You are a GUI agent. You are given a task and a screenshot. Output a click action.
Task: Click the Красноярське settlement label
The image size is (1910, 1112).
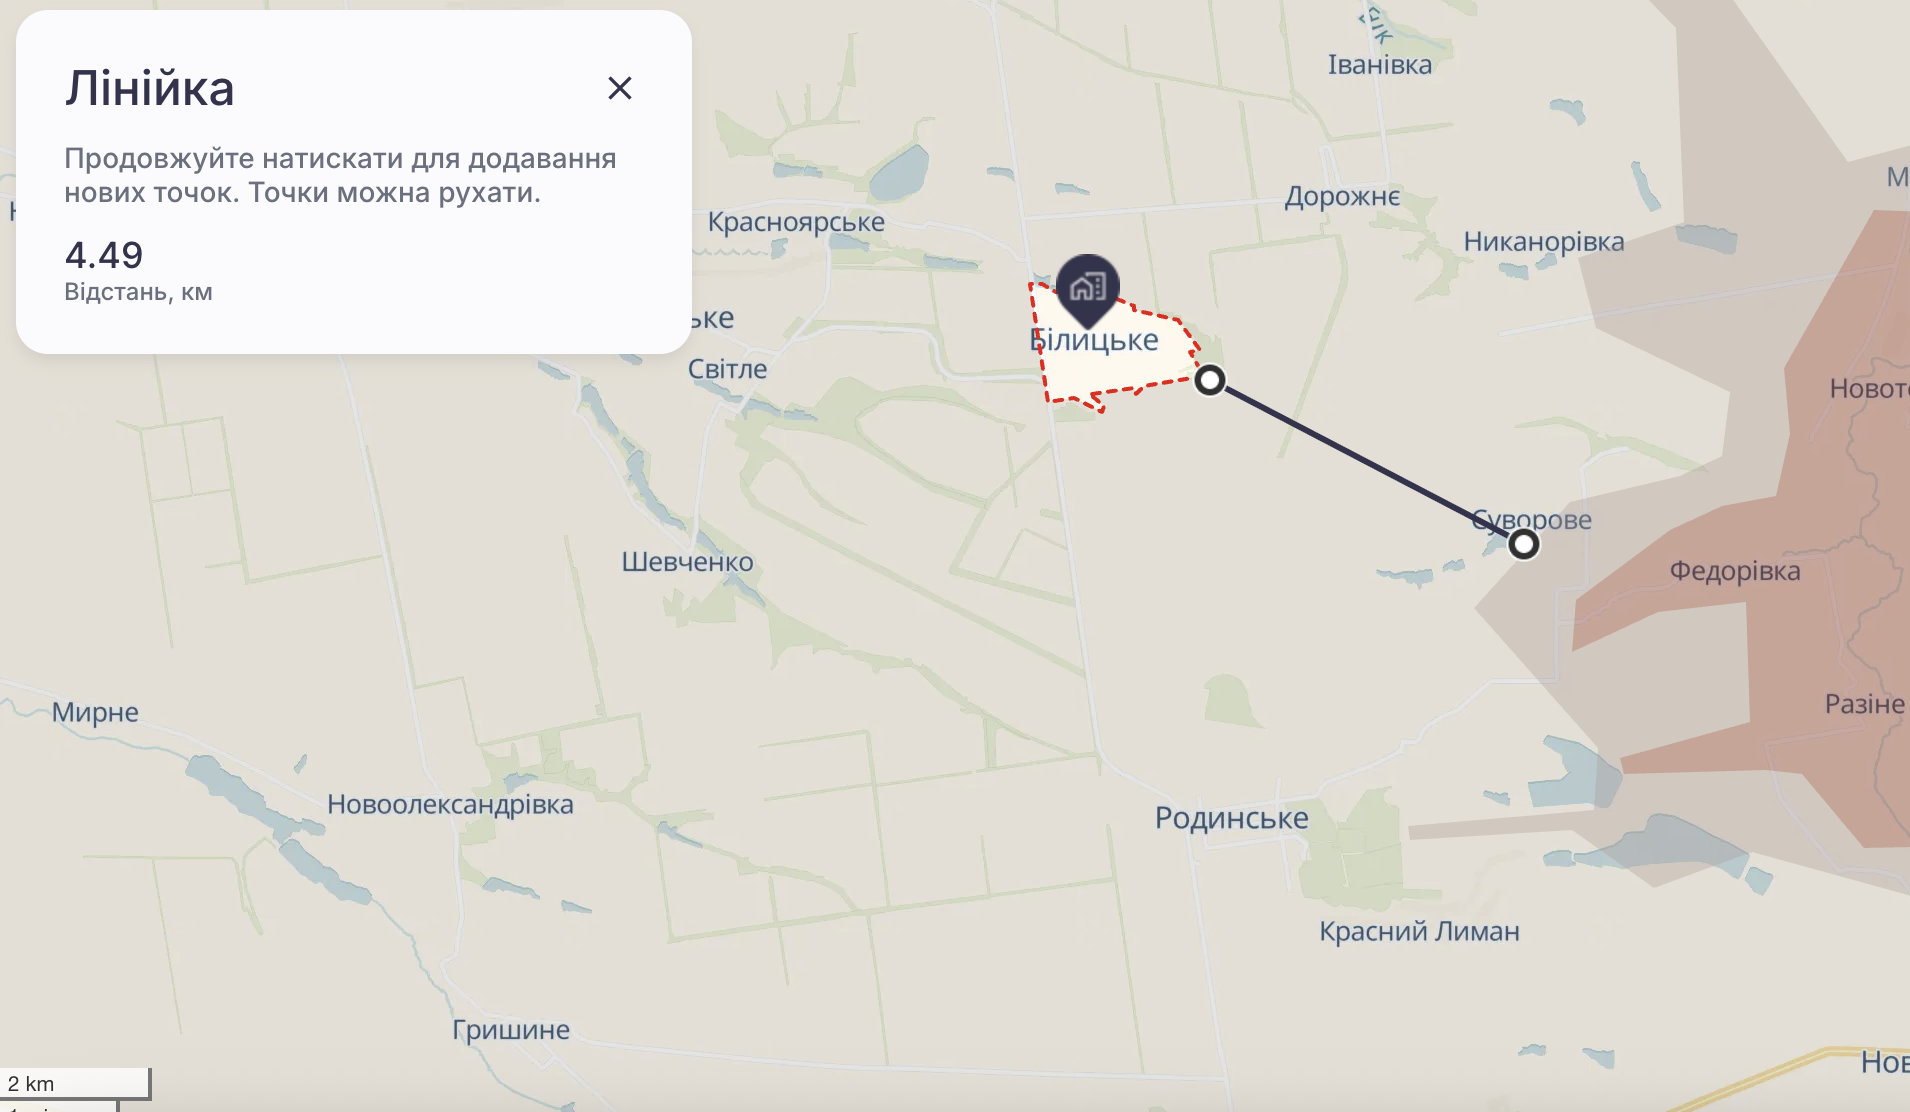click(x=796, y=222)
